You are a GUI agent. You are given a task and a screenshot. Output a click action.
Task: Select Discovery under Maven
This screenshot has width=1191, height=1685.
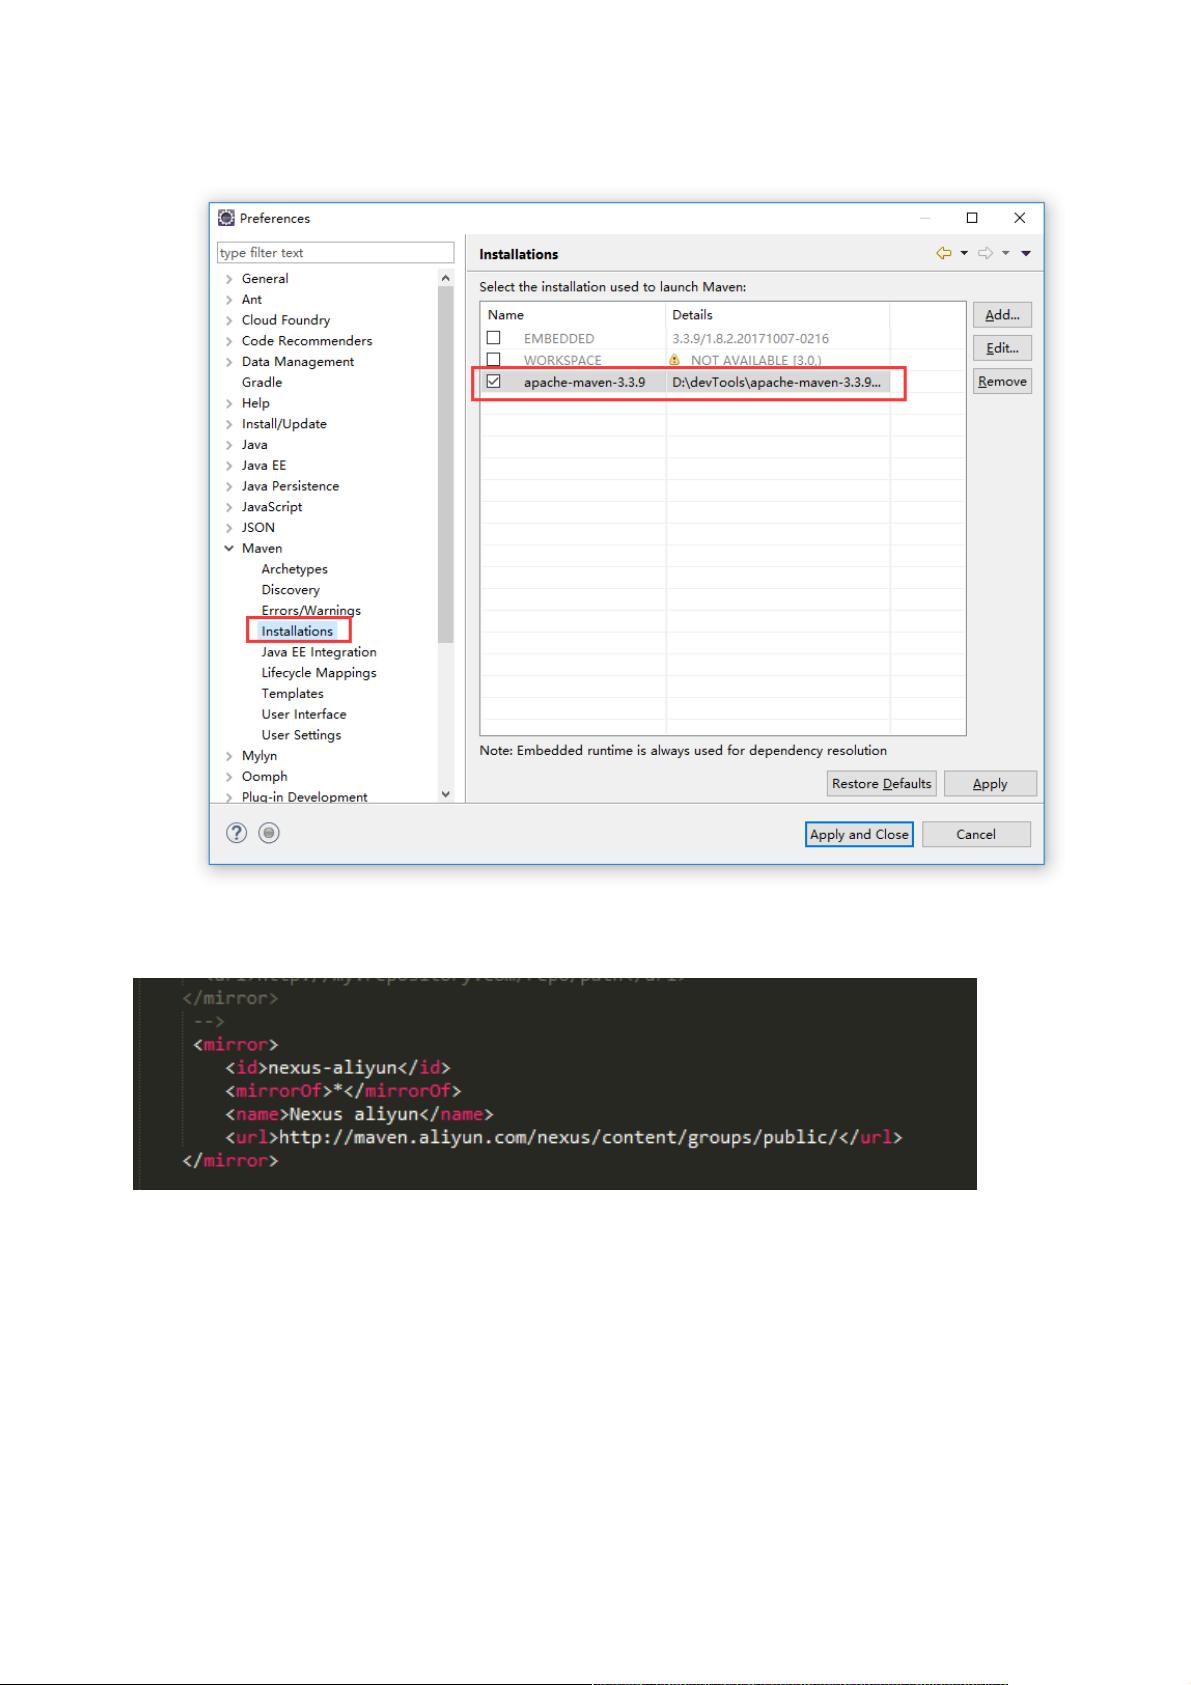290,590
